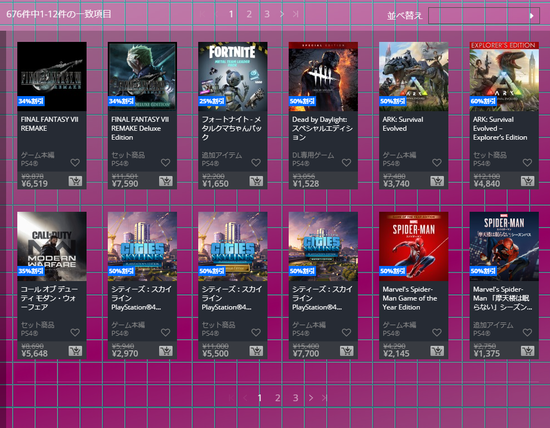Open the Cities Skylines ¥7,700 cover

(x=323, y=246)
